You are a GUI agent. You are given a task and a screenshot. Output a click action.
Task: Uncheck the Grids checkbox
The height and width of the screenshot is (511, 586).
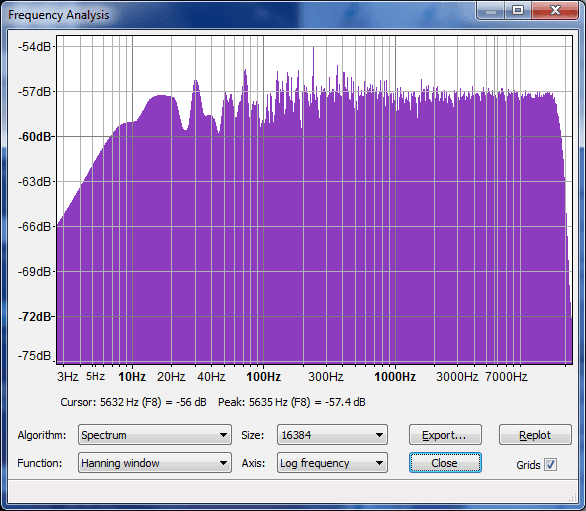coord(550,465)
